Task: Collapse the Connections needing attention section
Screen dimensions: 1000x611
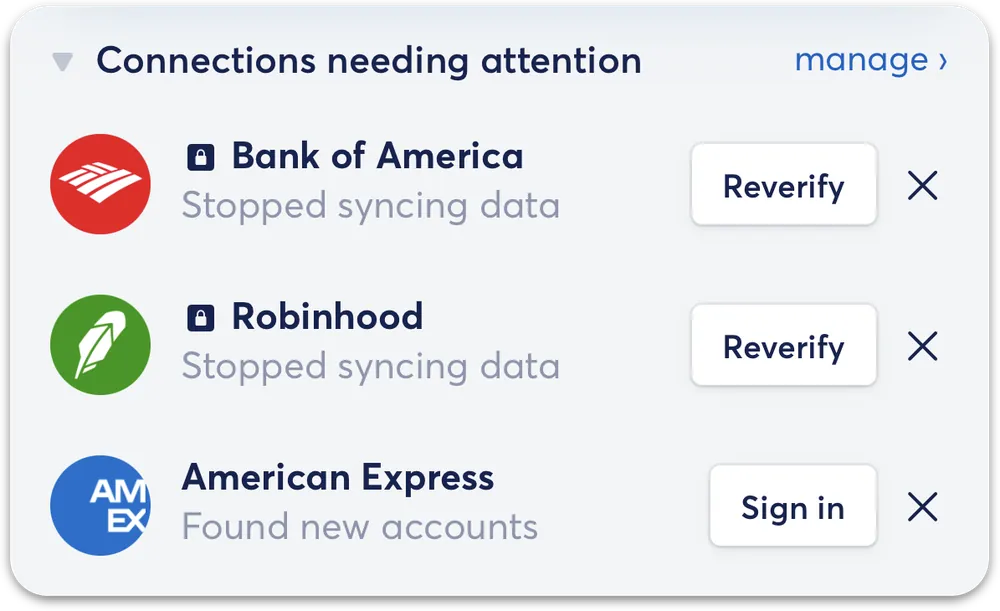Action: pos(62,62)
